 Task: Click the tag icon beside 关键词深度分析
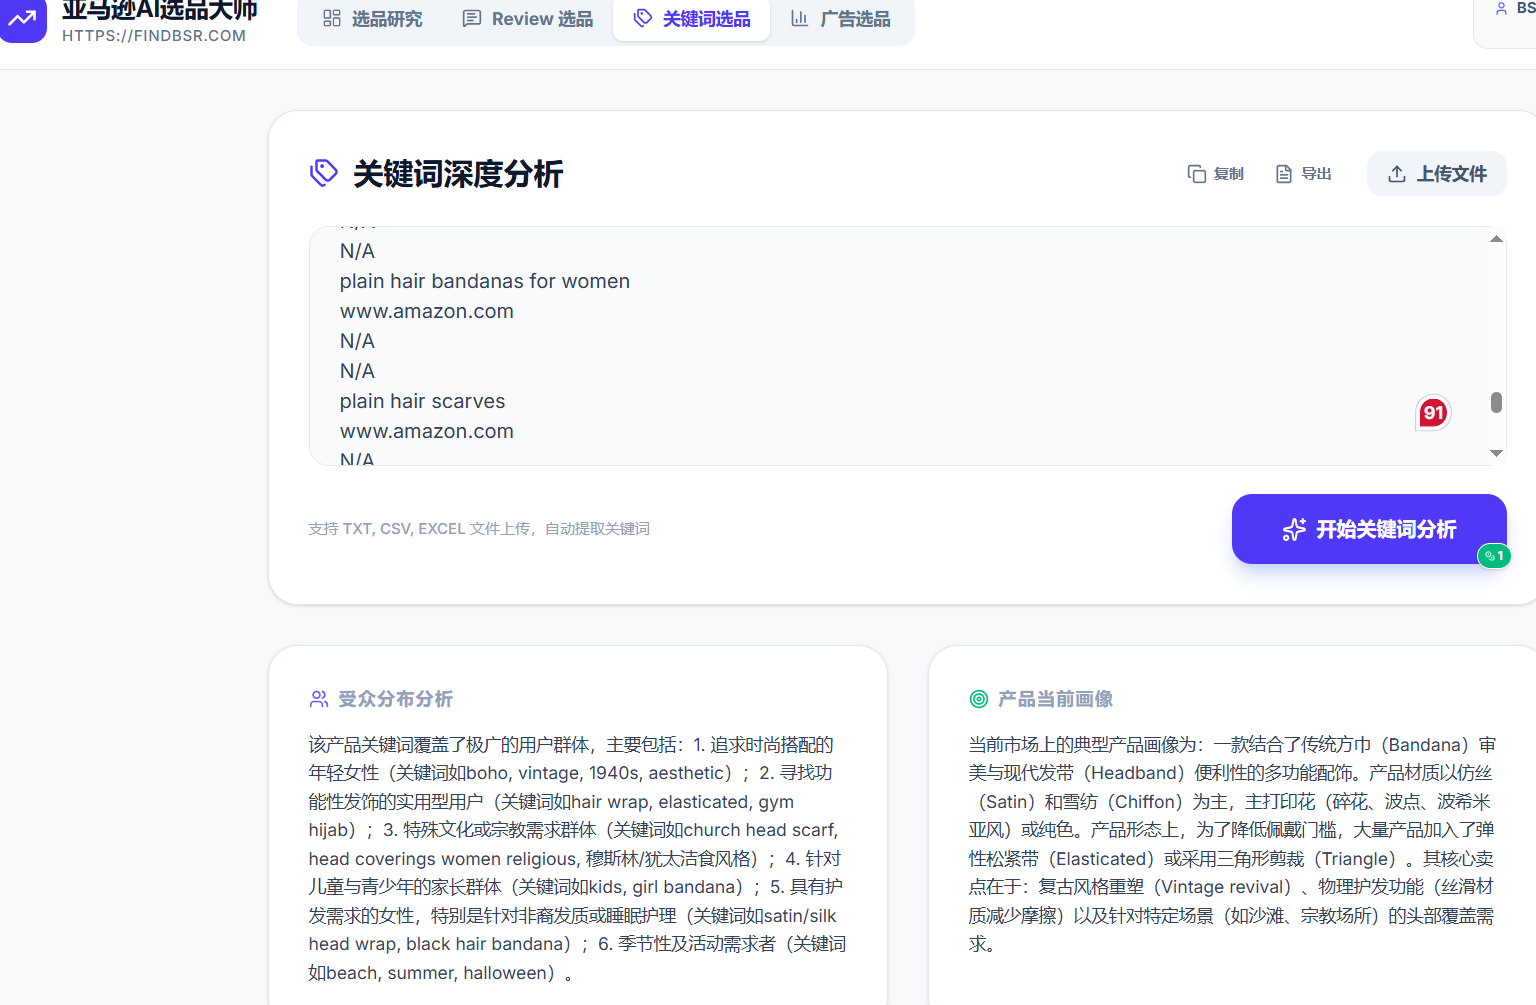click(x=324, y=173)
